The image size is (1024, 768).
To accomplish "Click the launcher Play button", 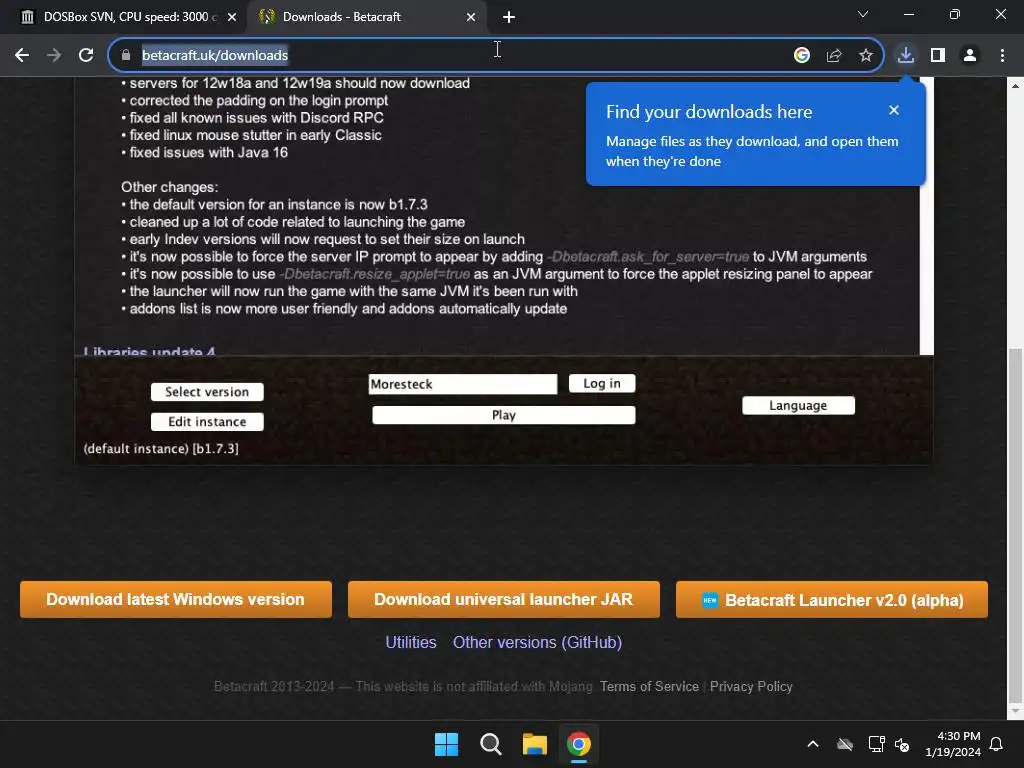I will point(504,415).
